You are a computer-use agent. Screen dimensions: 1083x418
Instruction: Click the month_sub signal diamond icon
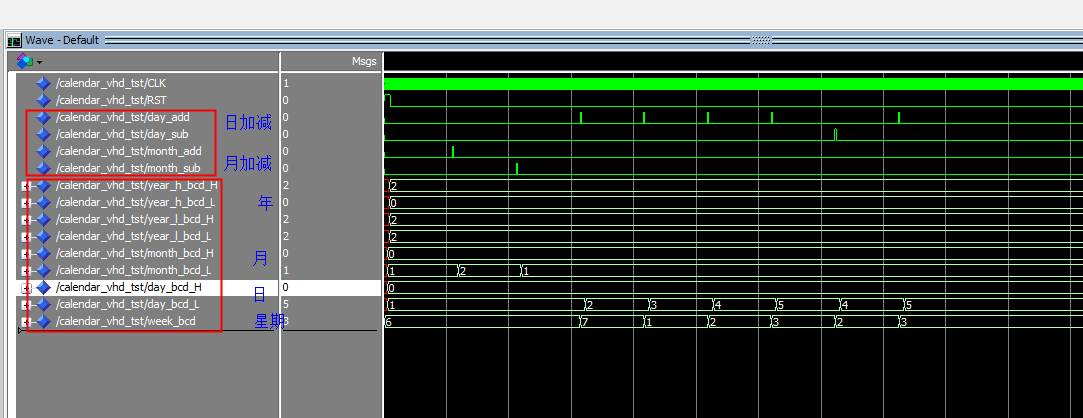click(x=44, y=168)
